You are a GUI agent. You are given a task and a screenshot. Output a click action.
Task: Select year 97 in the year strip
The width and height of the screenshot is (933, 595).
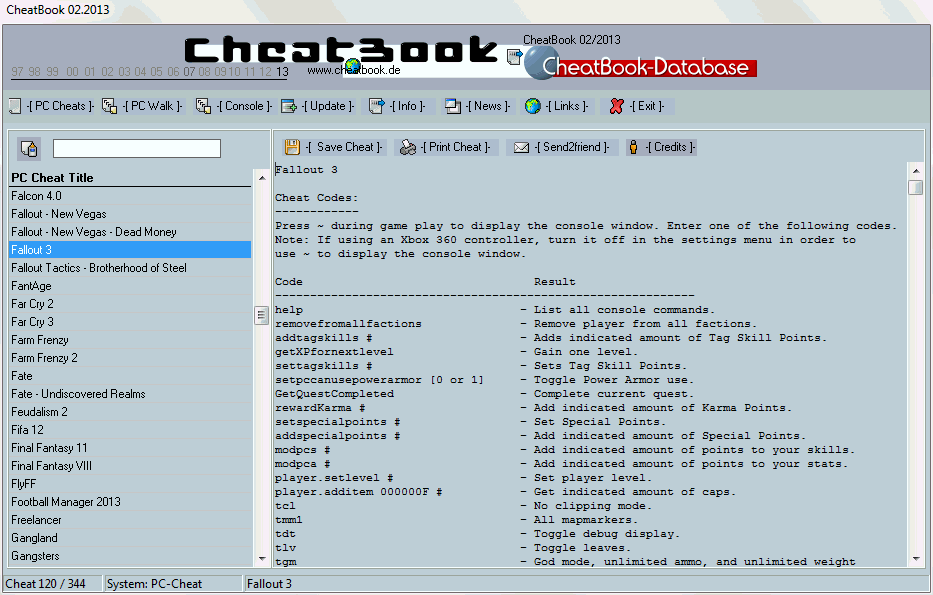17,72
